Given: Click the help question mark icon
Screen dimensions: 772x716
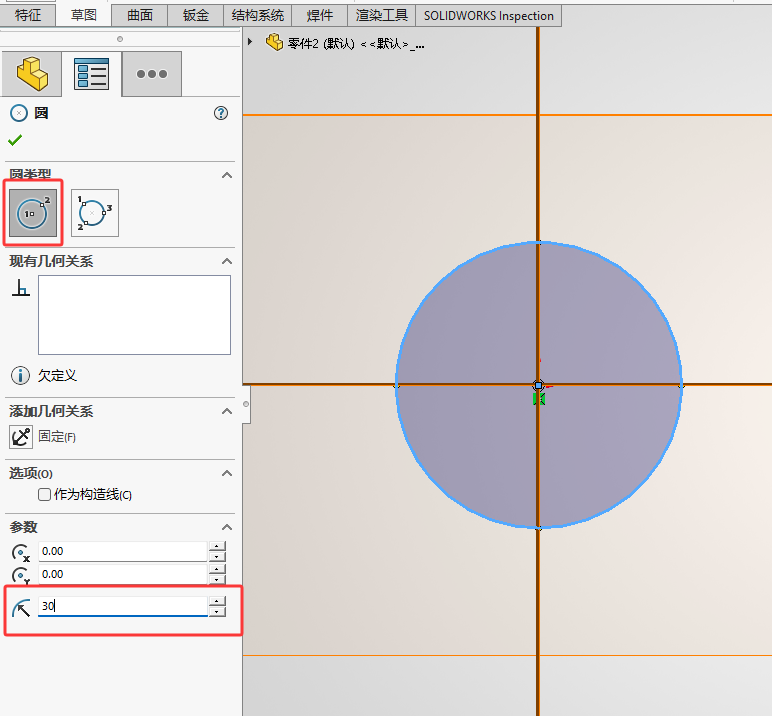Looking at the screenshot, I should [221, 113].
